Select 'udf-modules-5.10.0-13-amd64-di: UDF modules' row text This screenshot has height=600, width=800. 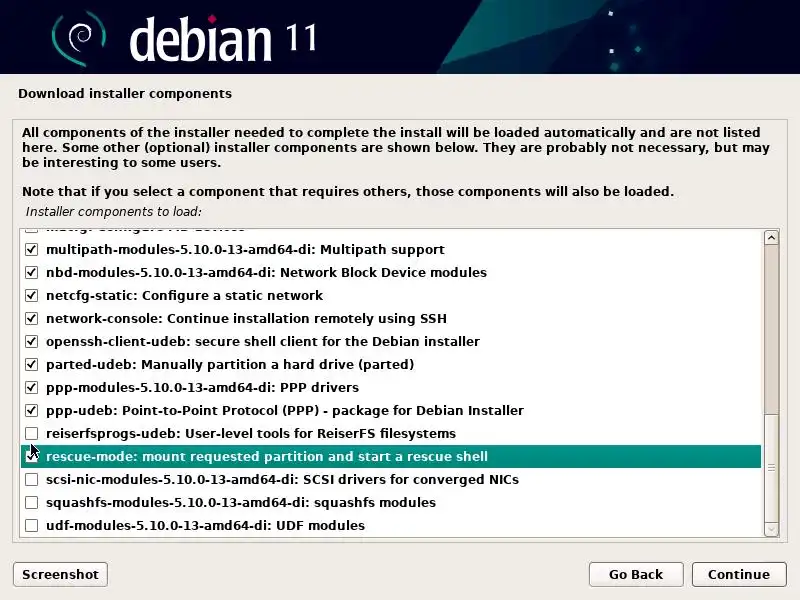(x=206, y=526)
